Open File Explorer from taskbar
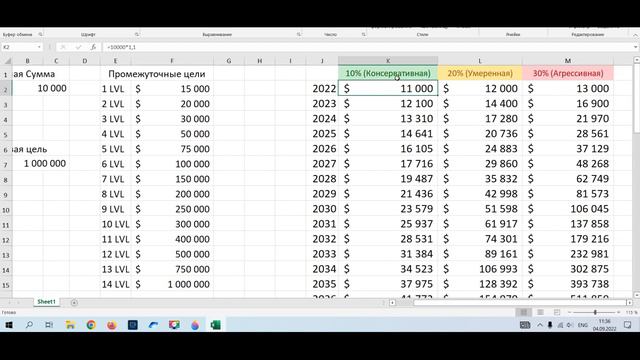 click(x=70, y=325)
